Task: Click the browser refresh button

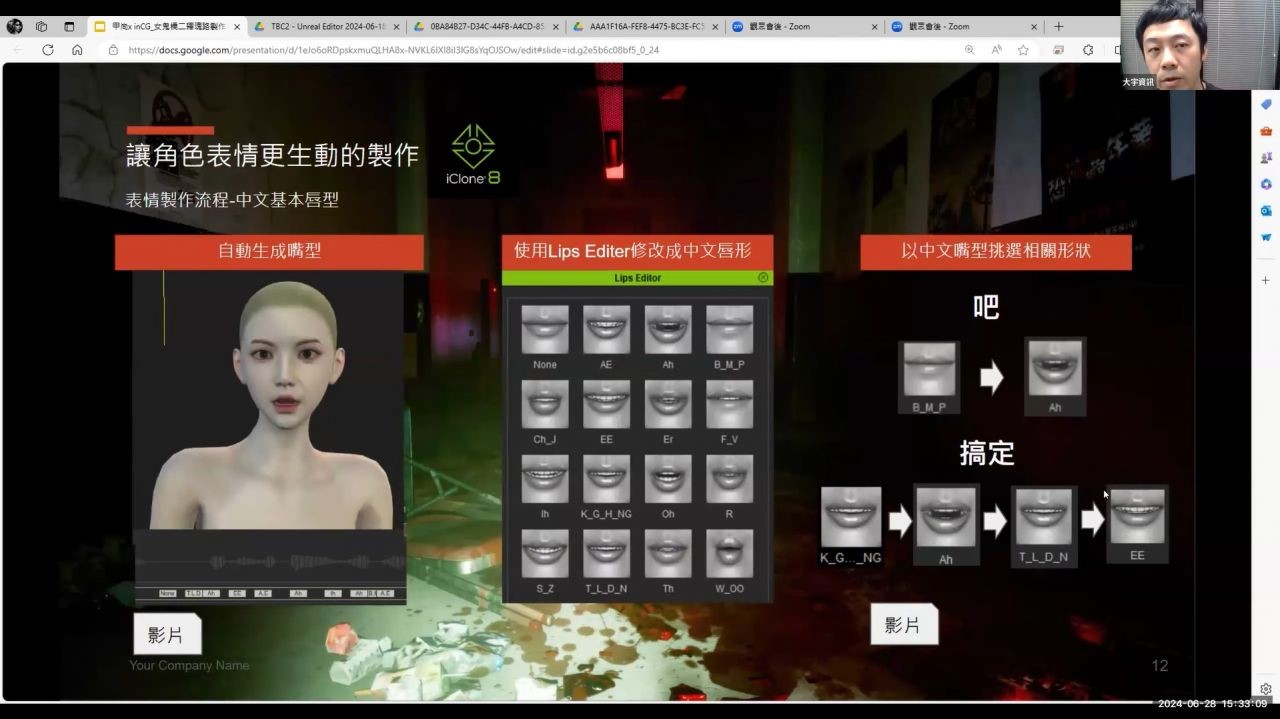Action: 47,50
